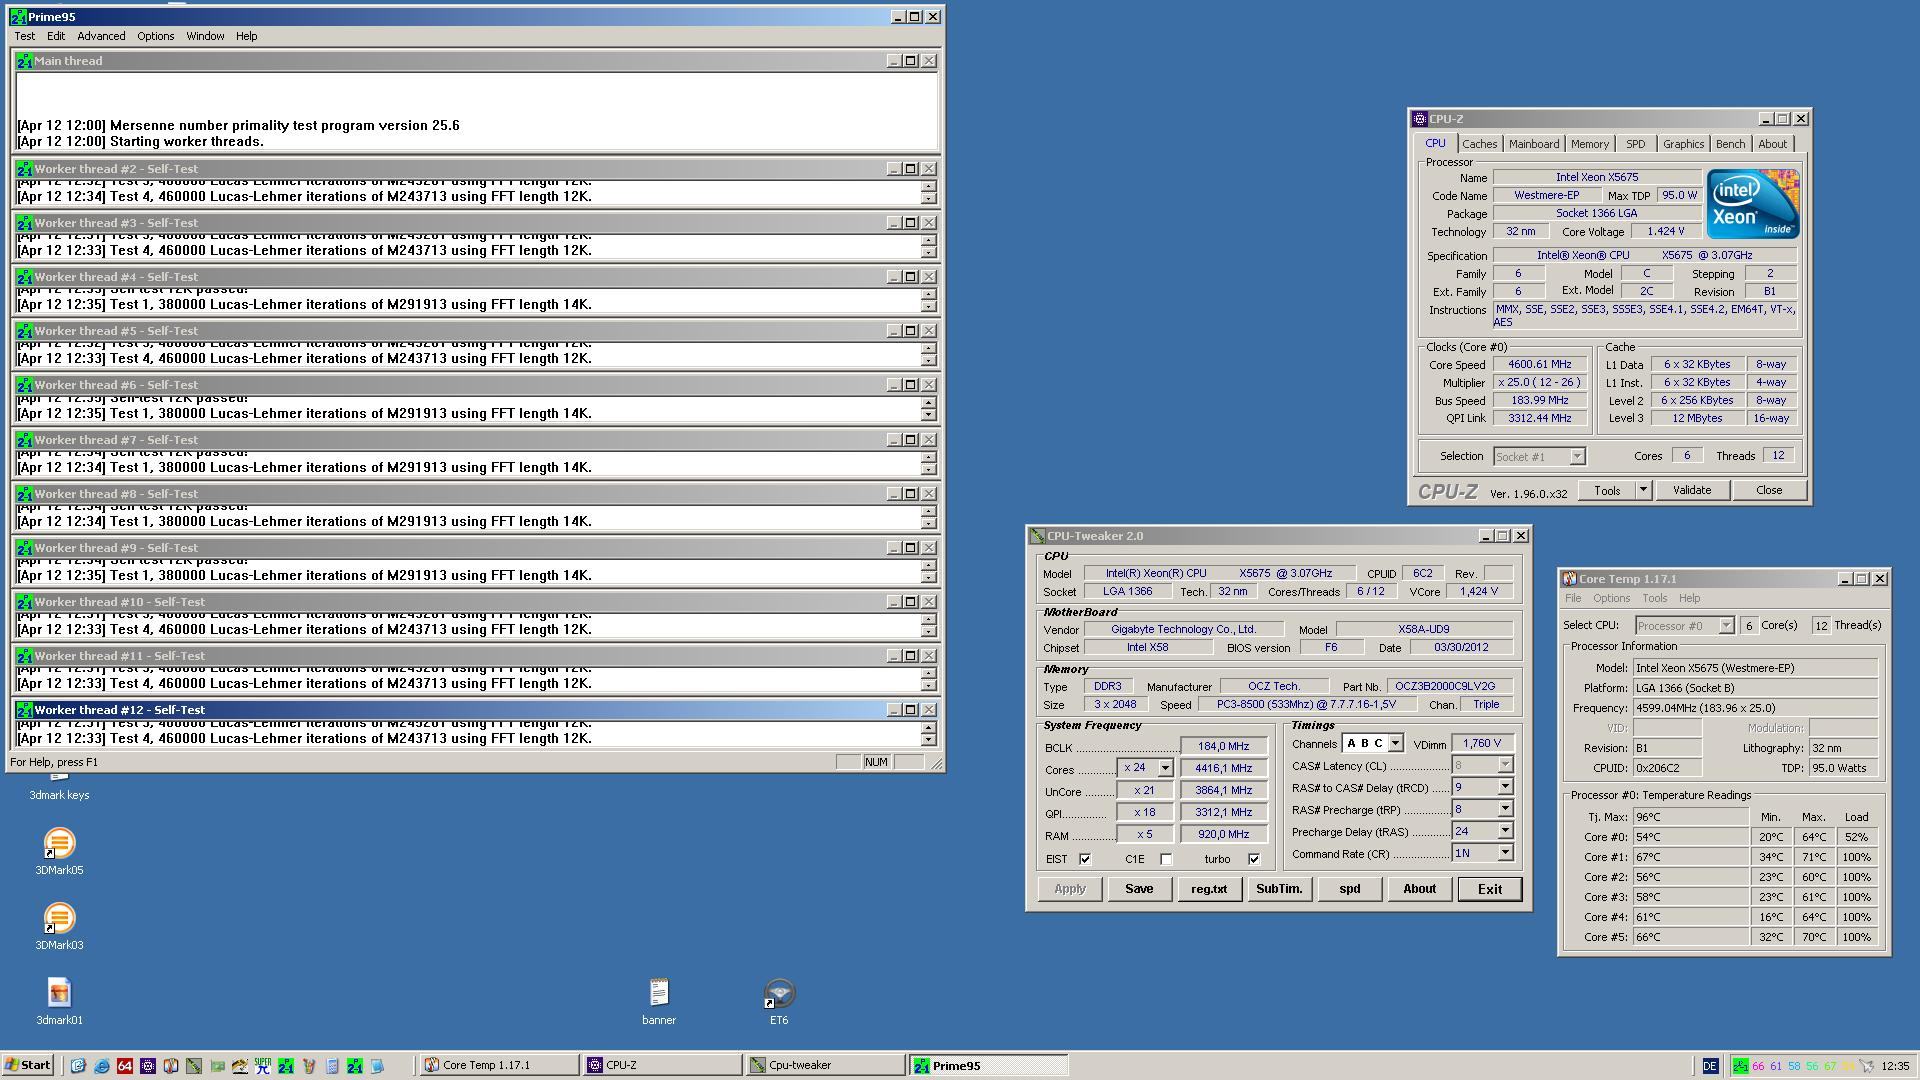Open Core Temp File menu

pos(1573,598)
